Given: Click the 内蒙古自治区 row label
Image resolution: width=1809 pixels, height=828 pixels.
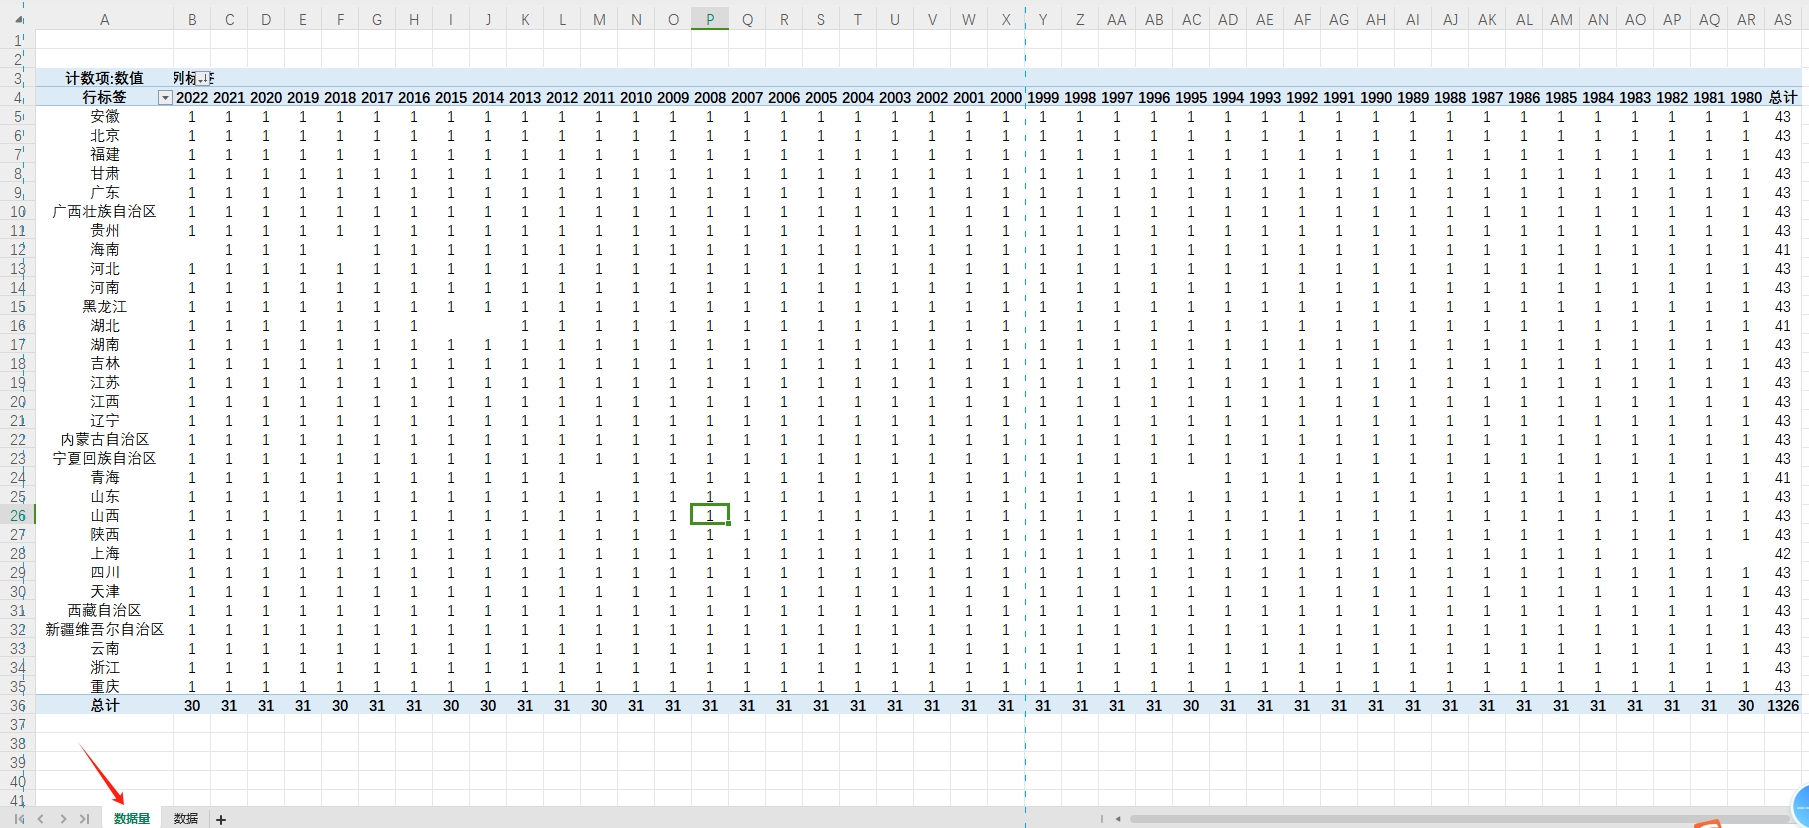Looking at the screenshot, I should (104, 439).
